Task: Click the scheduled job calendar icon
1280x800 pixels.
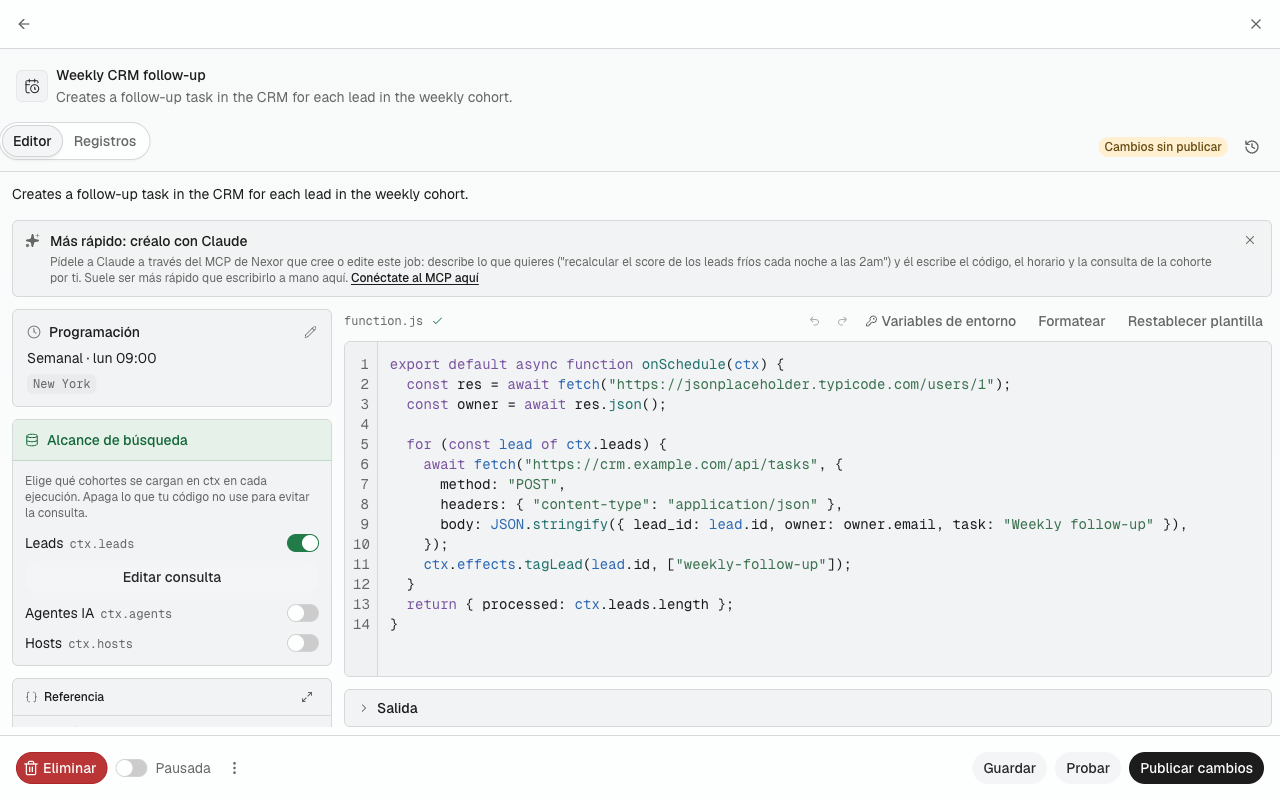Action: point(32,86)
